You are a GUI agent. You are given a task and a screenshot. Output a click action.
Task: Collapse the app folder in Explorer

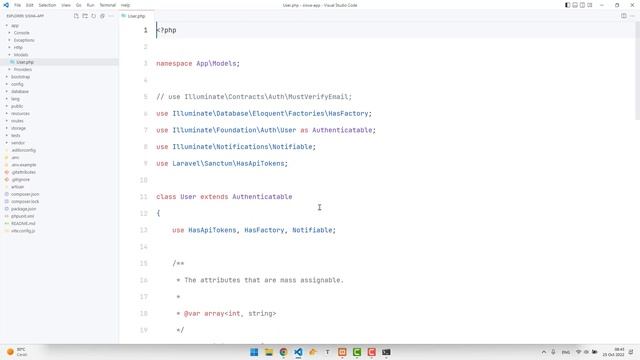click(15, 25)
